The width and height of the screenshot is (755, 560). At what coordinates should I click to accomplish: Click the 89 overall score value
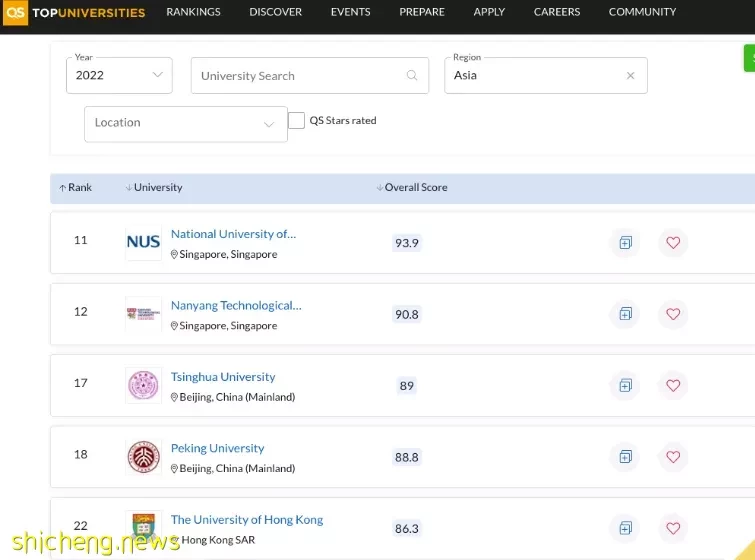pos(406,386)
